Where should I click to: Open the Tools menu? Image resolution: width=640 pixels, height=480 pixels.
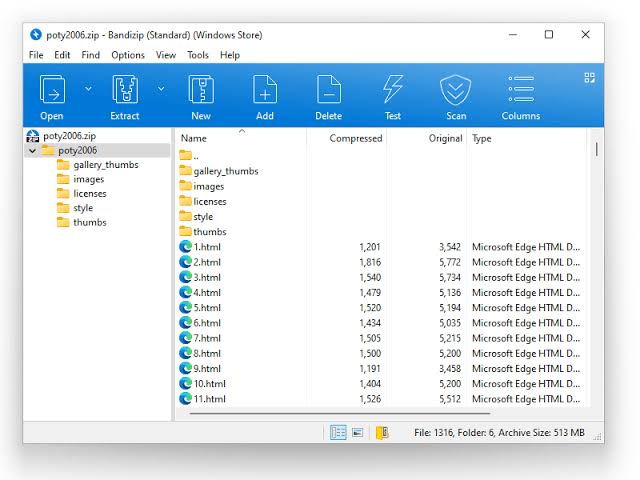(198, 55)
